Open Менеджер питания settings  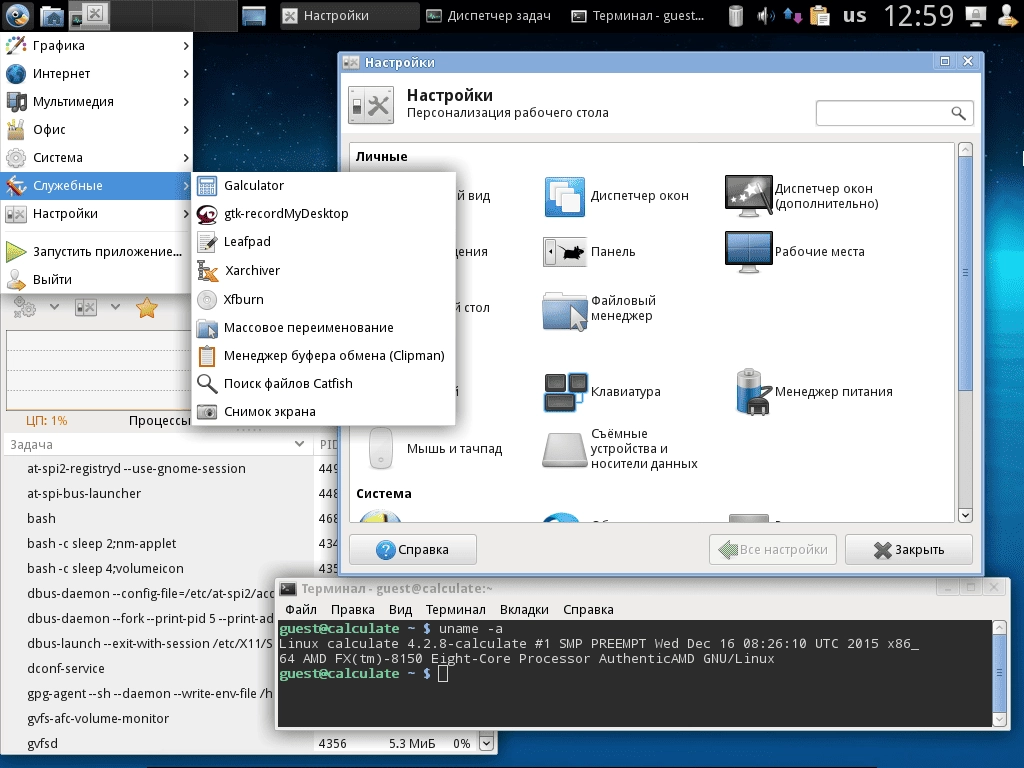tap(814, 392)
